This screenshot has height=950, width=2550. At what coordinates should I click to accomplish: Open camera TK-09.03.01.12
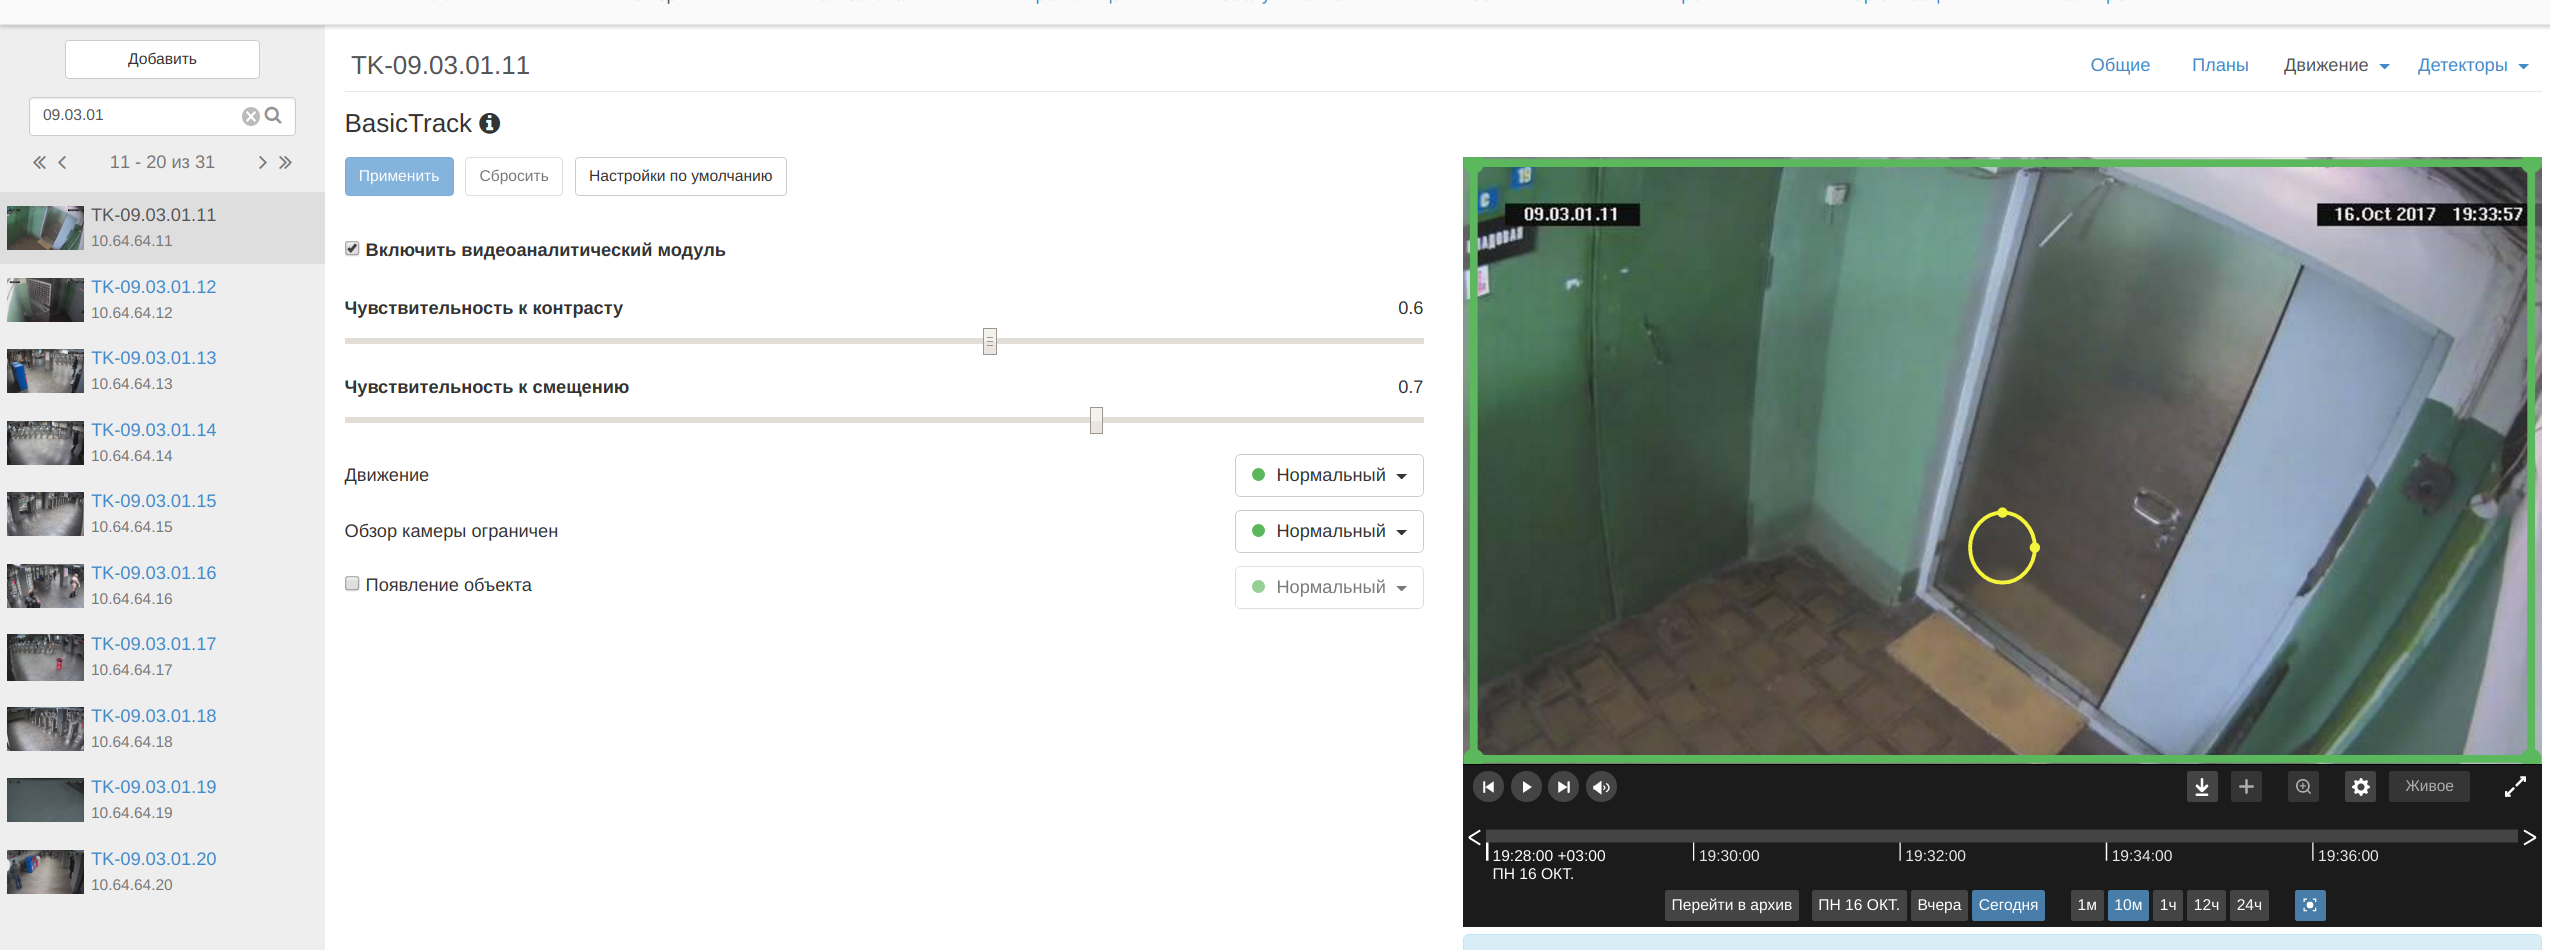pyautogui.click(x=153, y=287)
